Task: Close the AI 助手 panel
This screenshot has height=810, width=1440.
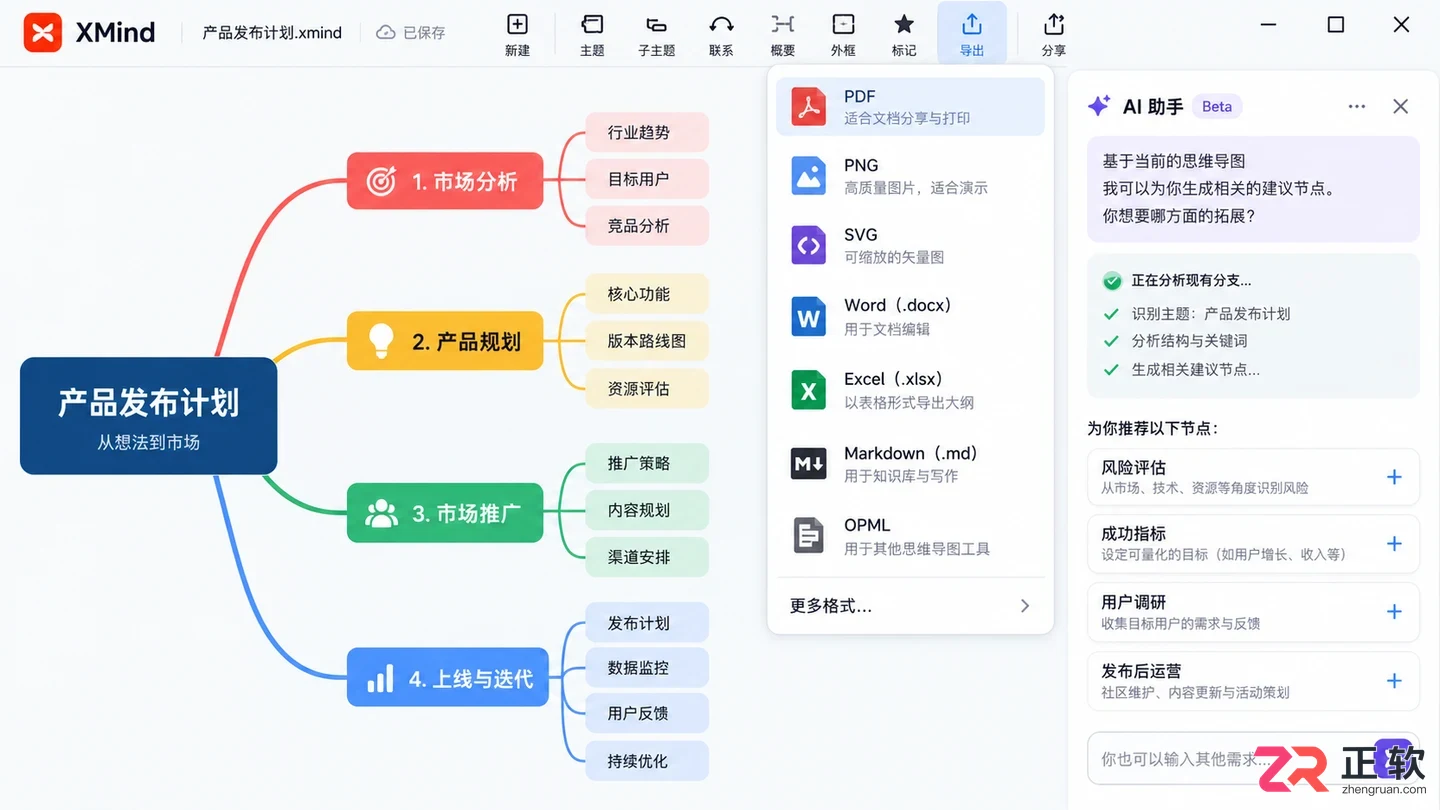Action: point(1401,107)
